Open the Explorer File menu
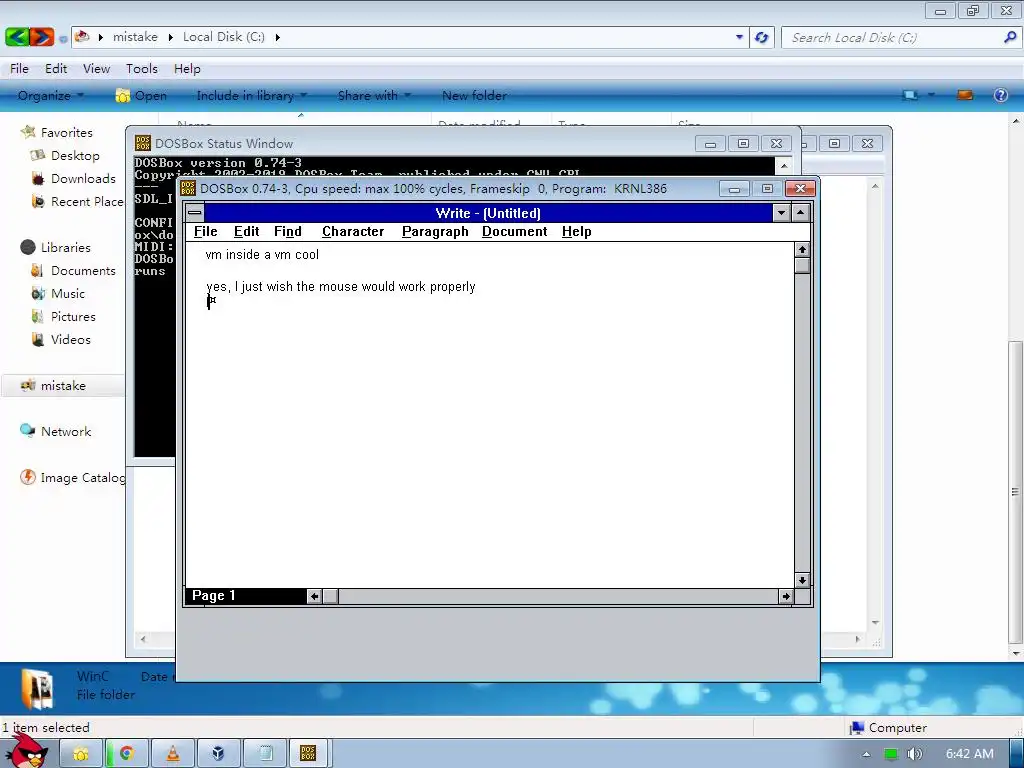This screenshot has height=768, width=1024. pyautogui.click(x=19, y=69)
